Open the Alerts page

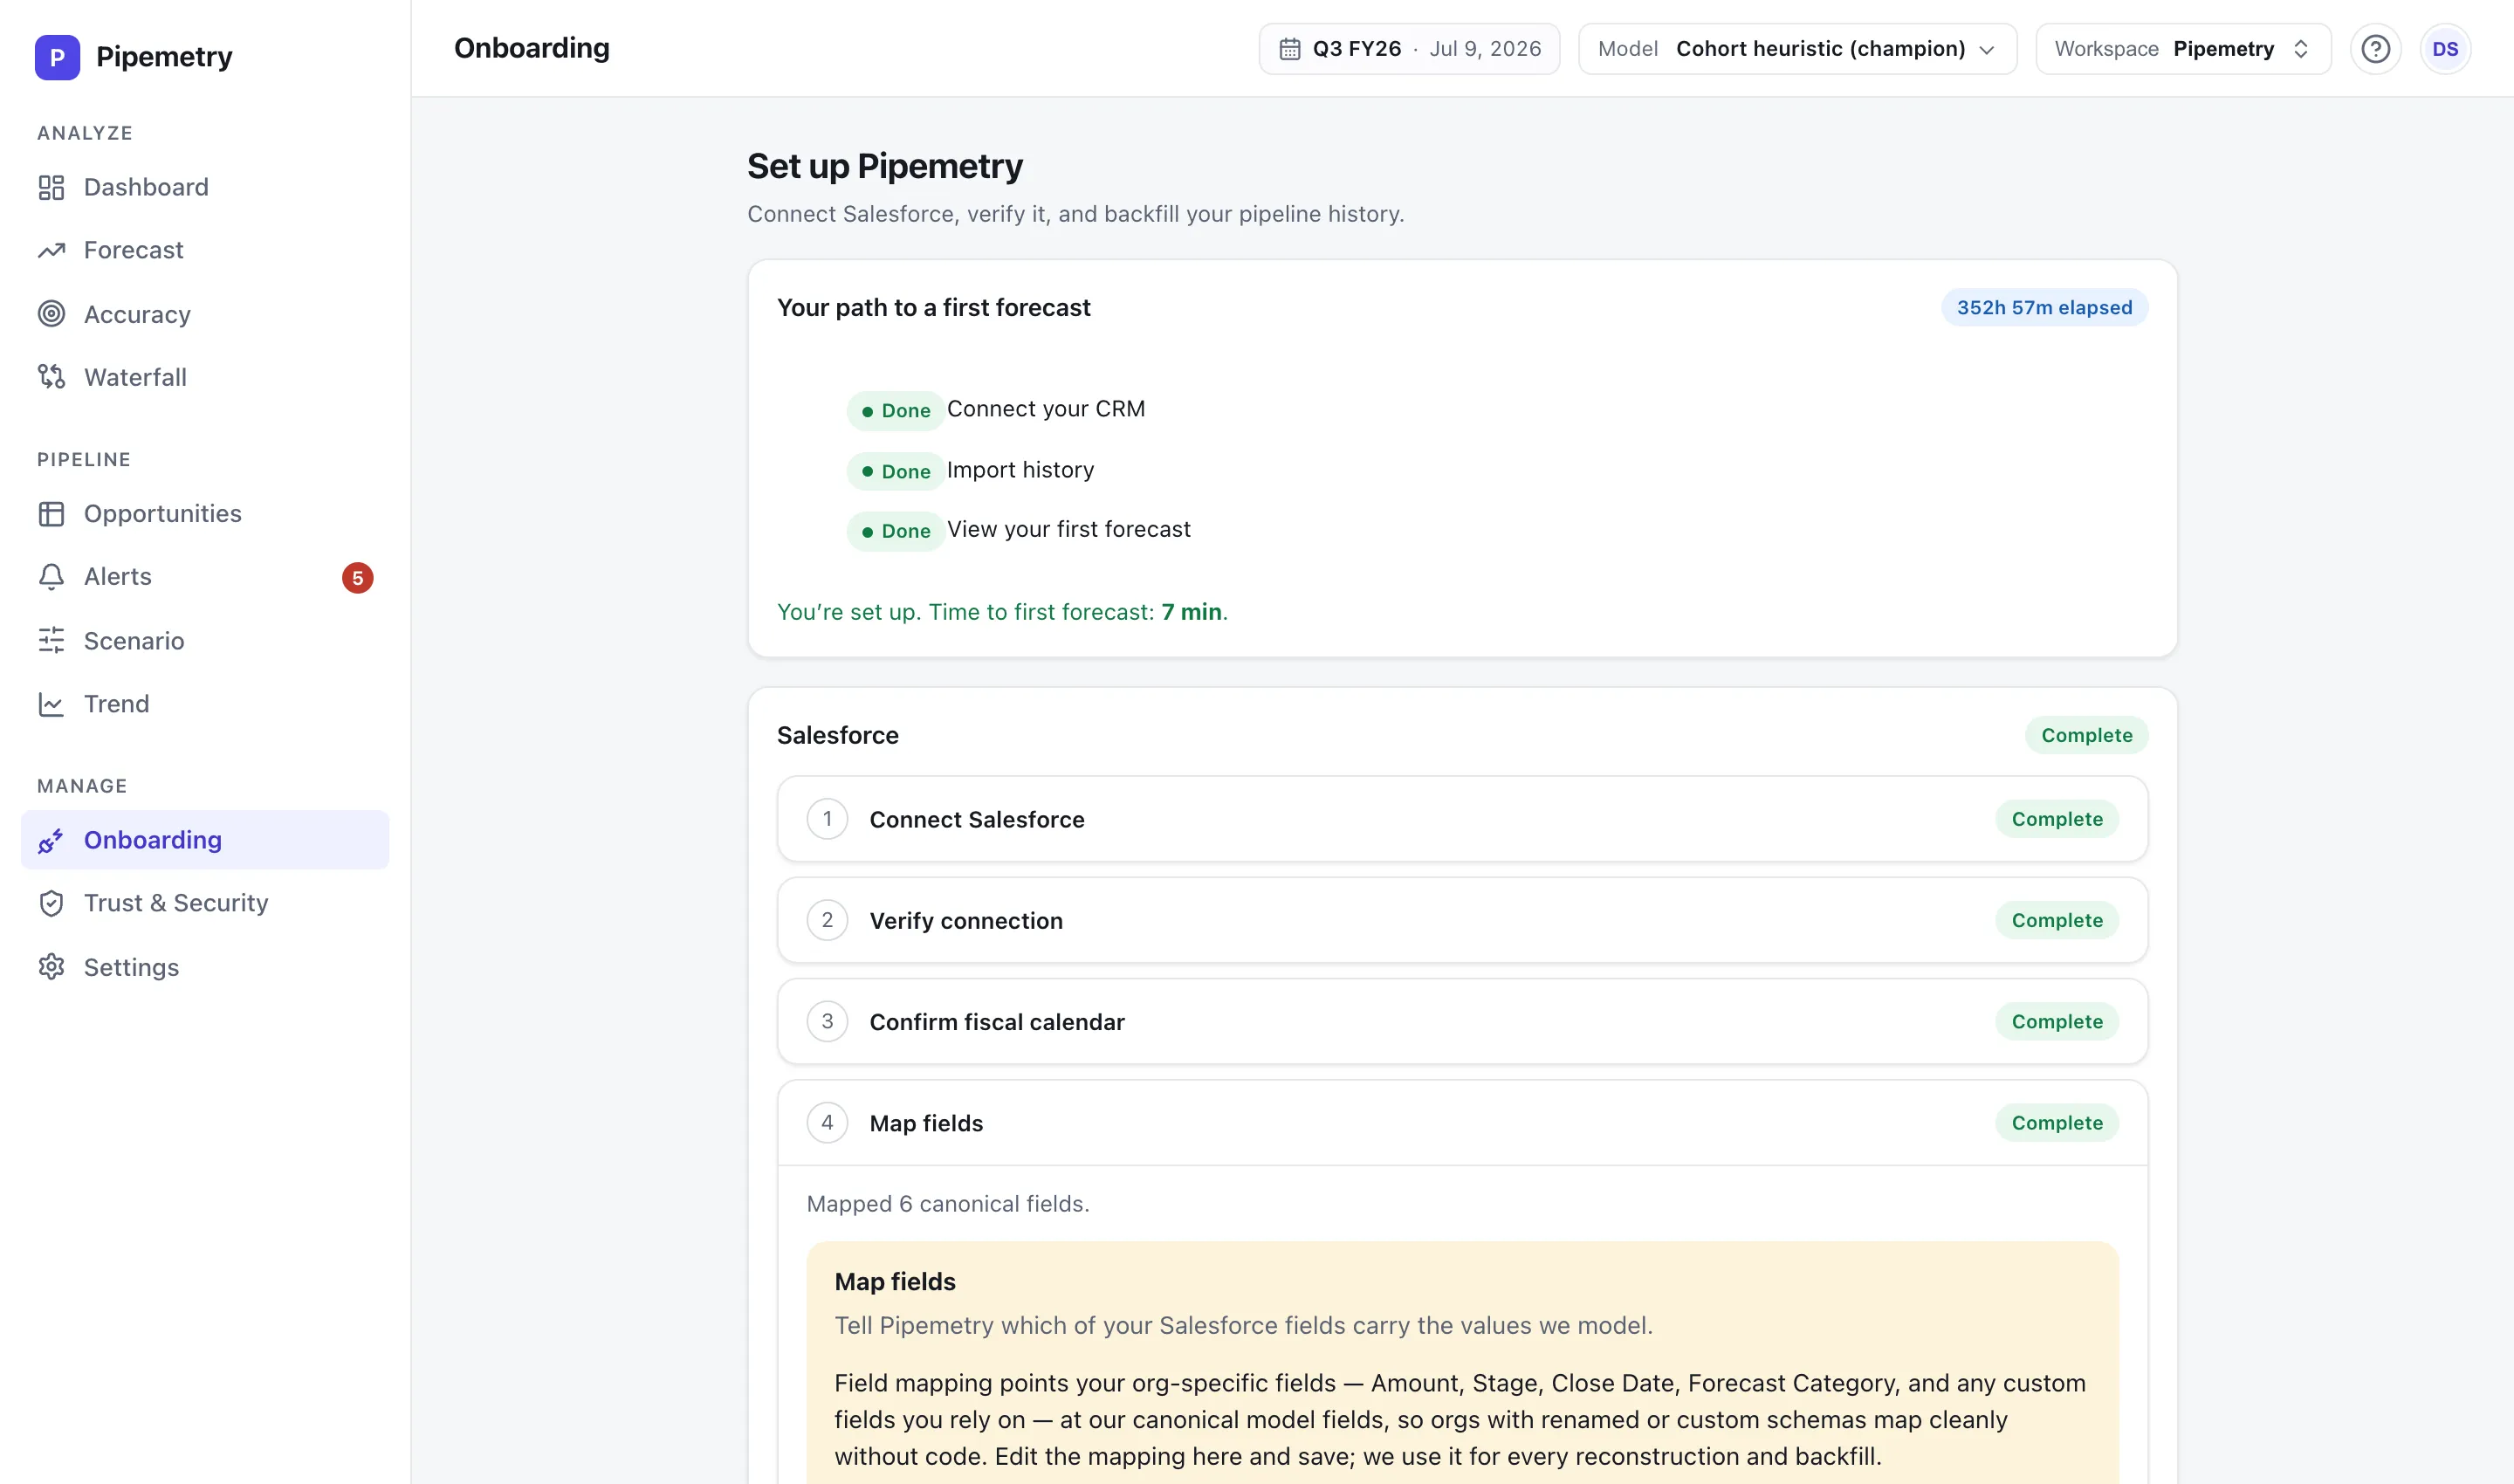point(204,577)
